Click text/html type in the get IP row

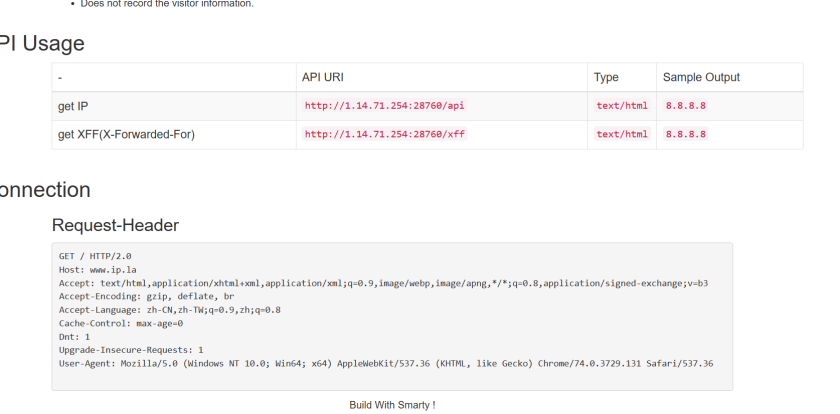621,106
